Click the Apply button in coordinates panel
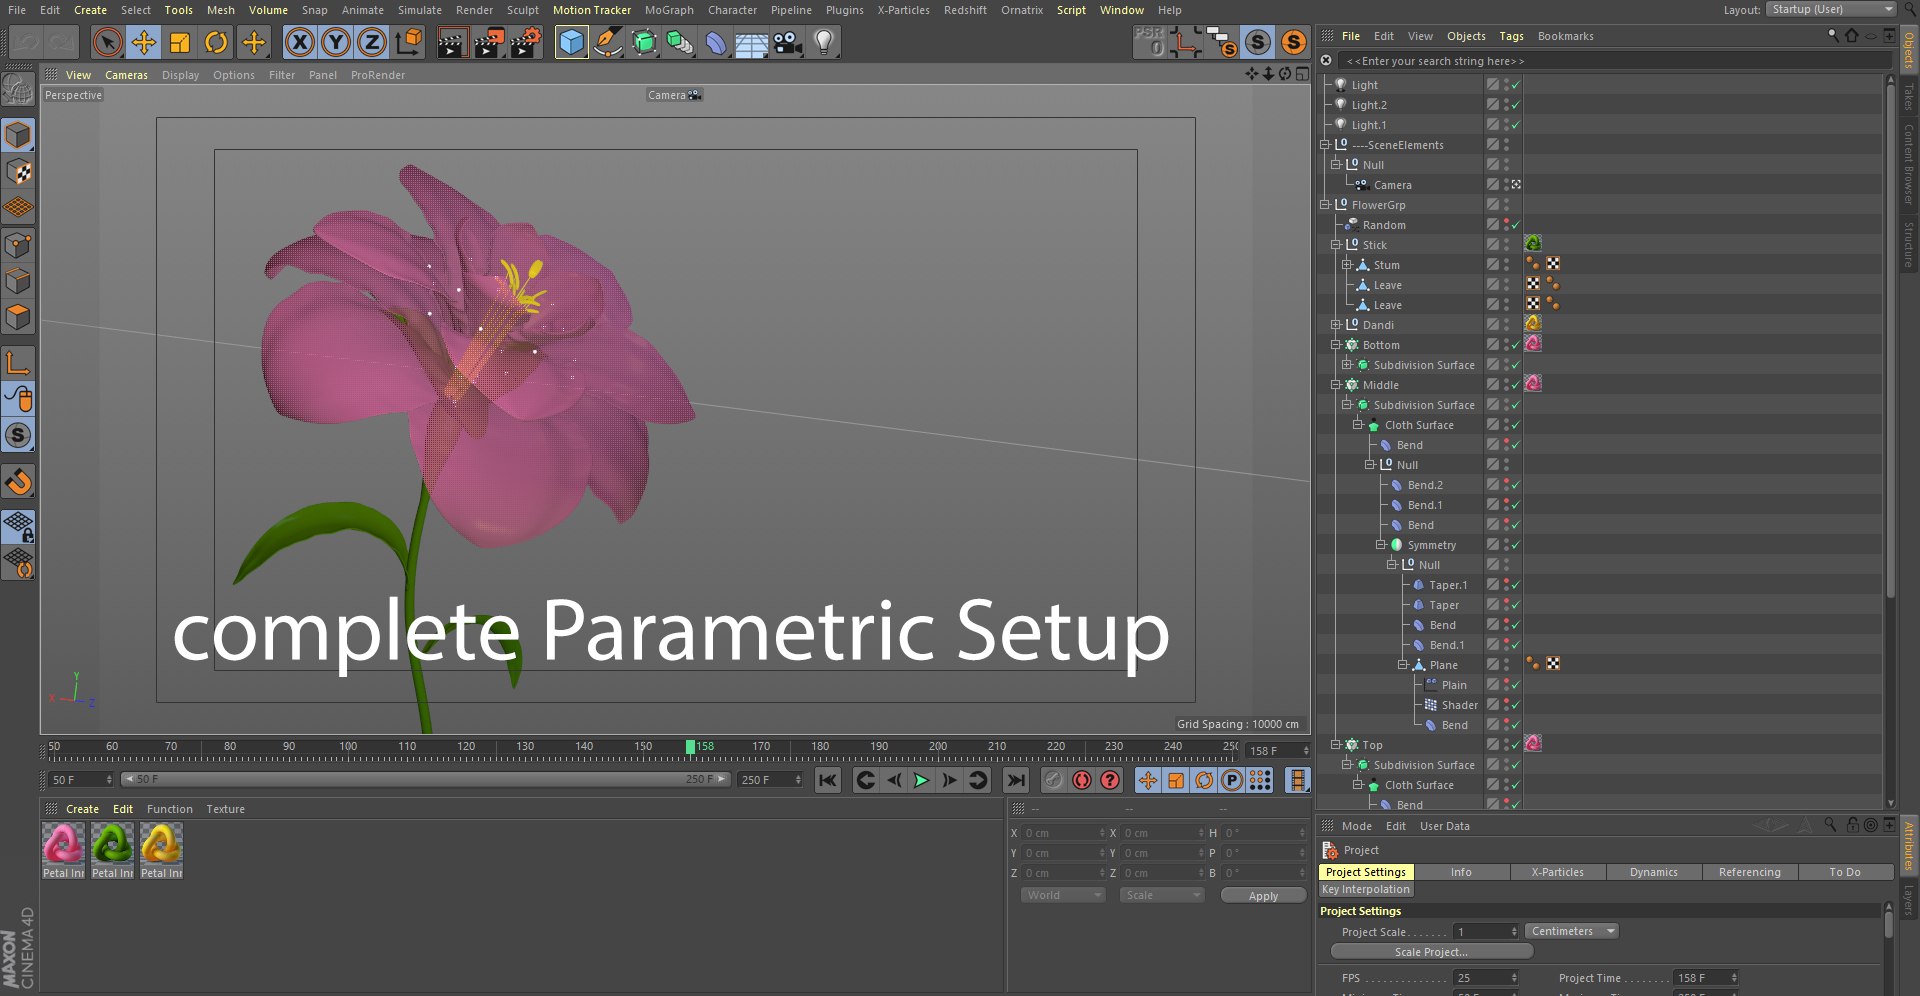The width and height of the screenshot is (1920, 996). [x=1263, y=896]
